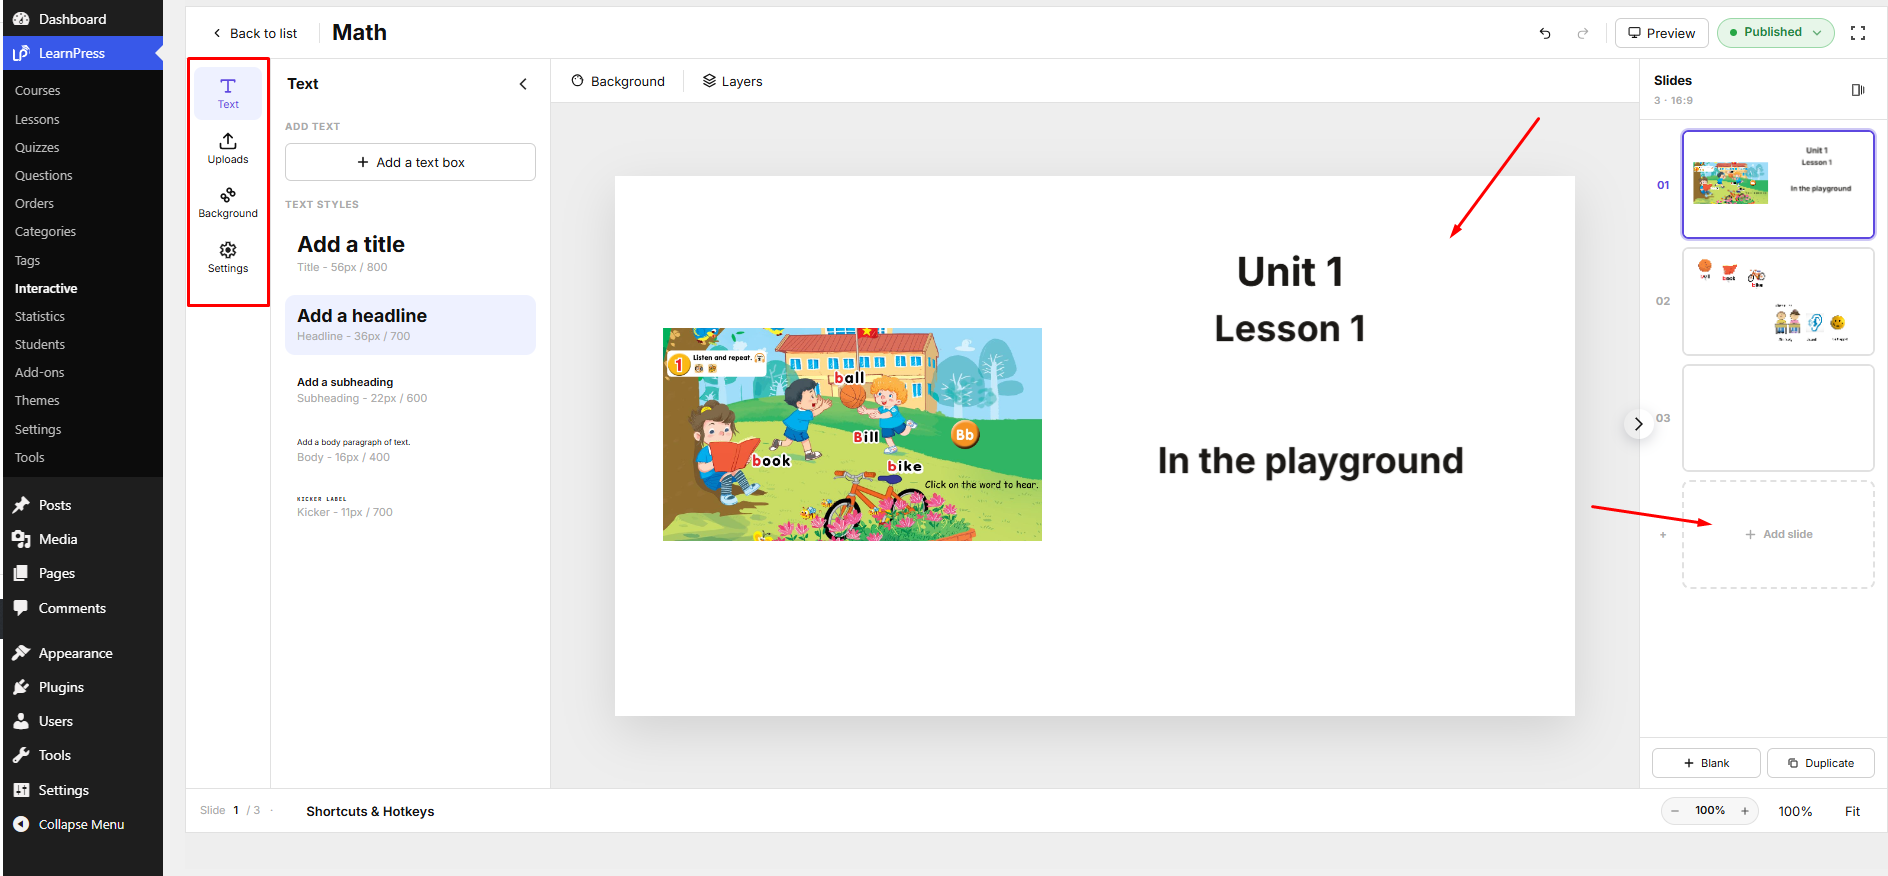
Task: Open the Media library menu
Action: (x=83, y=539)
